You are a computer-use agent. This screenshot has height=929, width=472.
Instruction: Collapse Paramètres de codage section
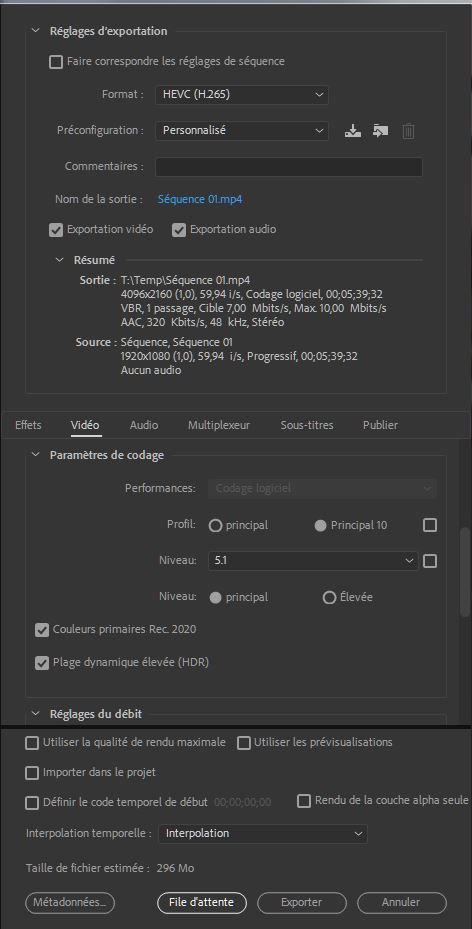(x=36, y=455)
